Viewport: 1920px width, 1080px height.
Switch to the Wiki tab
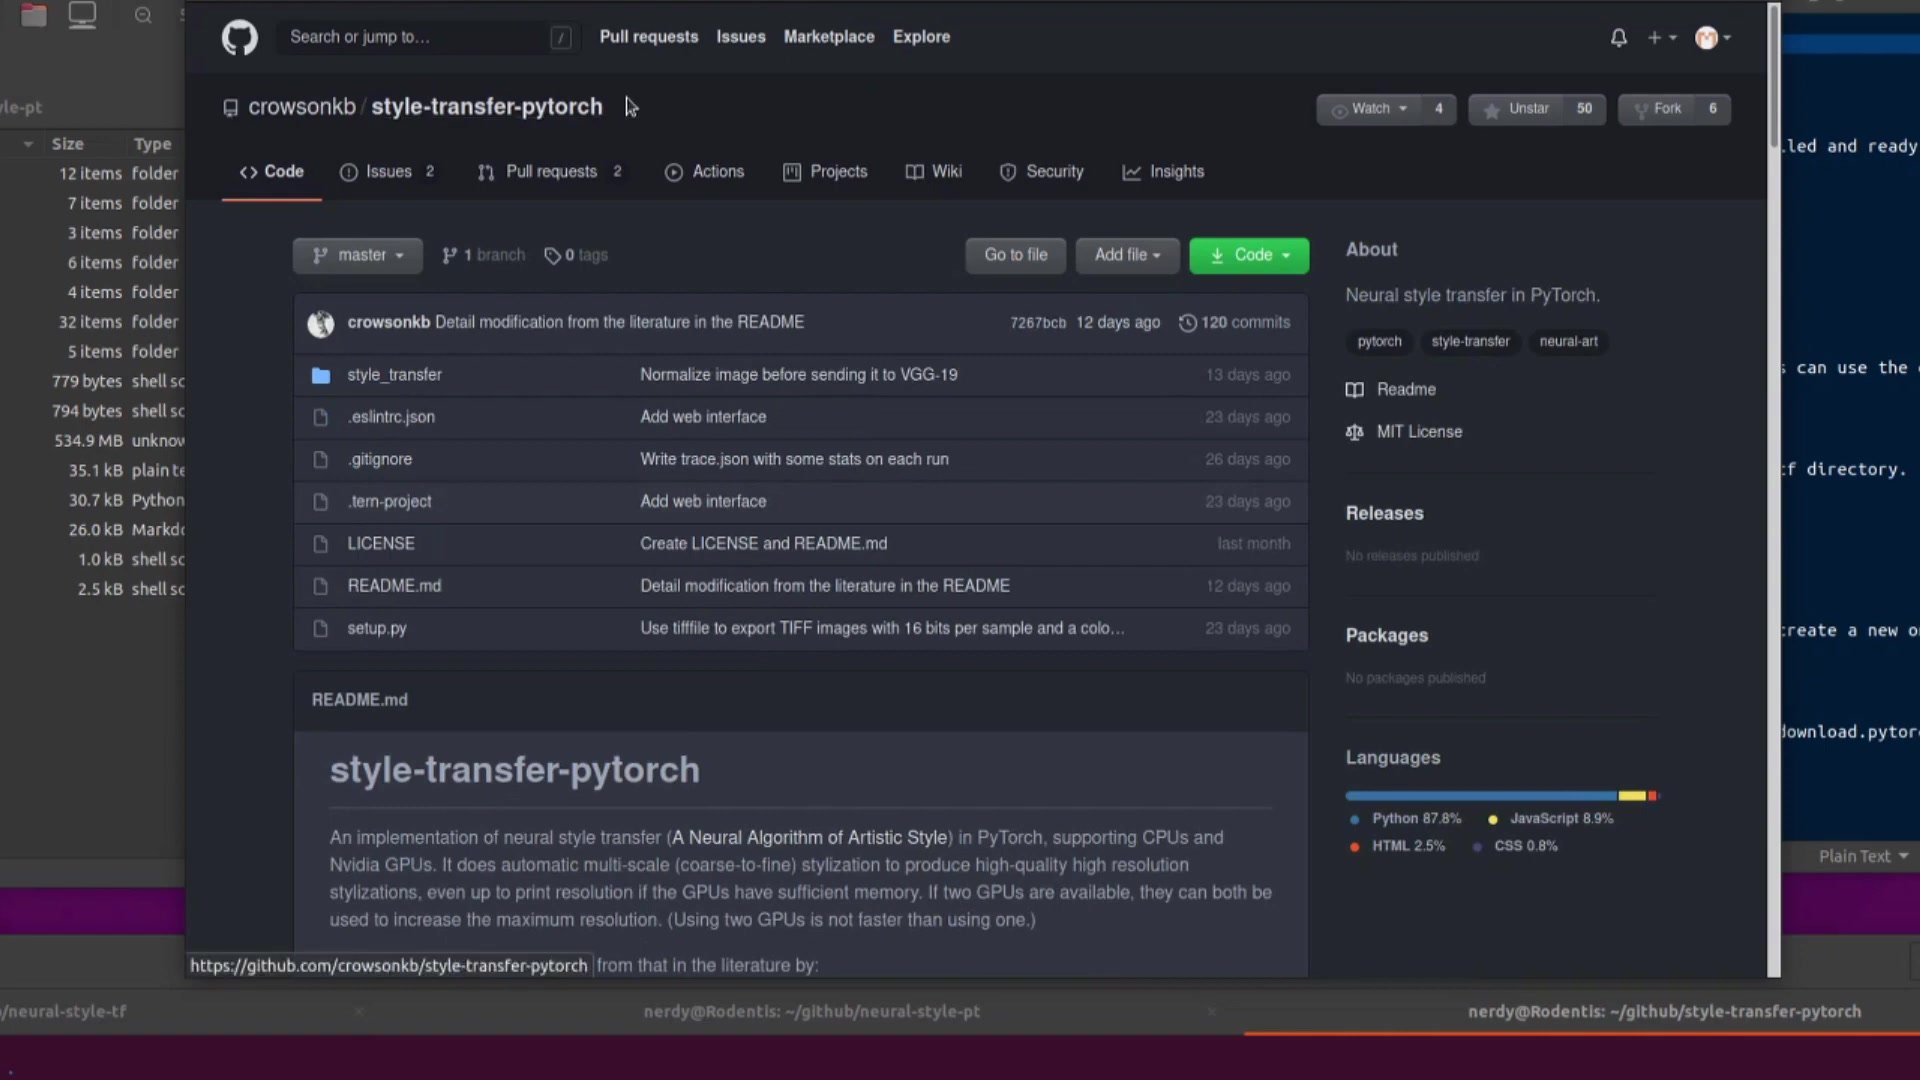[933, 172]
